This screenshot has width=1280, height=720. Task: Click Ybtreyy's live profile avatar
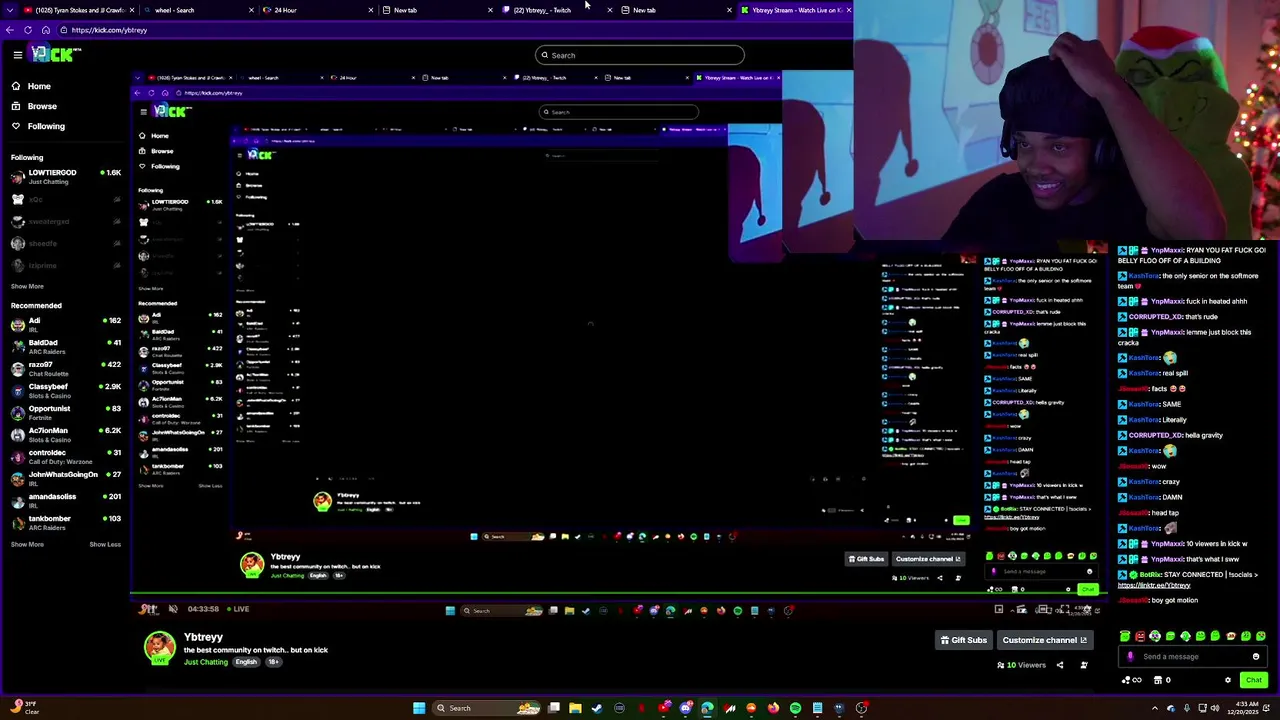159,648
